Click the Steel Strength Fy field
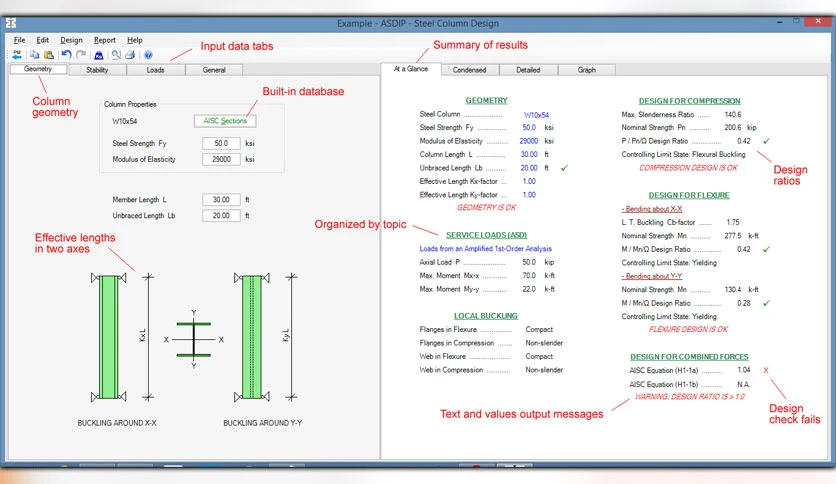Image resolution: width=836 pixels, height=484 pixels. click(221, 143)
